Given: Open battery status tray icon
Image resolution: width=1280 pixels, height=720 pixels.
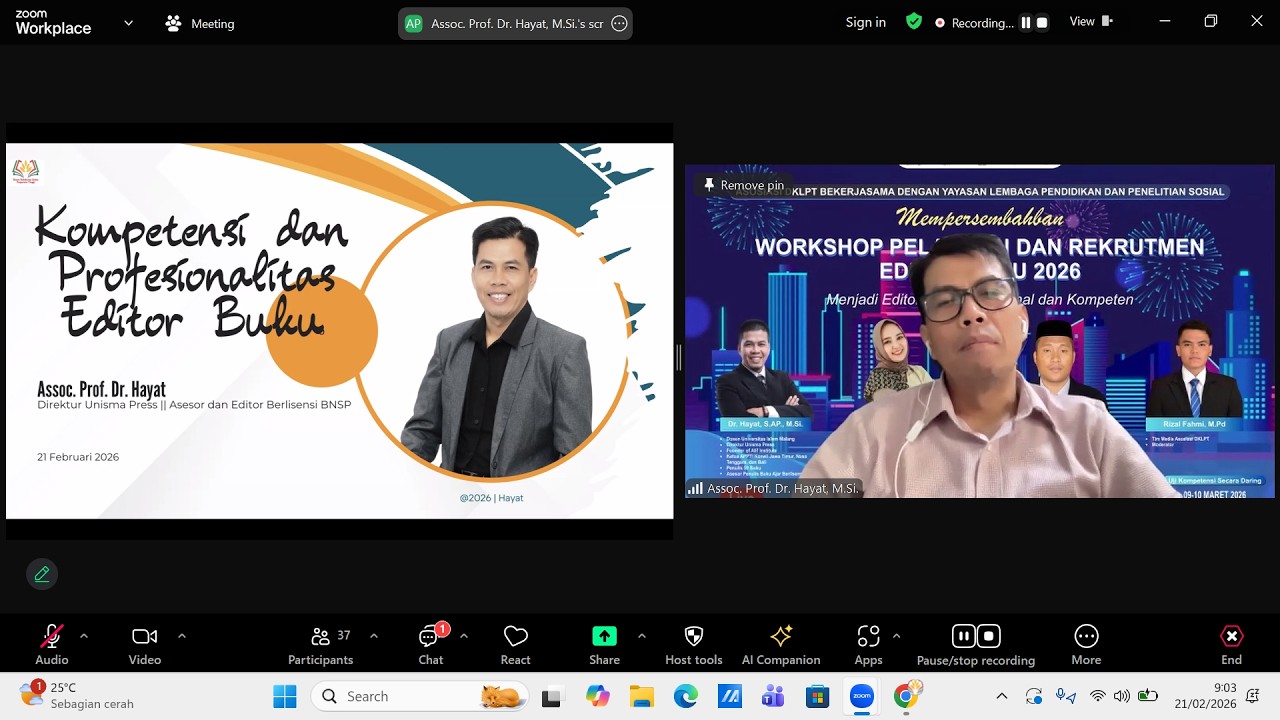Looking at the screenshot, I should [1148, 696].
